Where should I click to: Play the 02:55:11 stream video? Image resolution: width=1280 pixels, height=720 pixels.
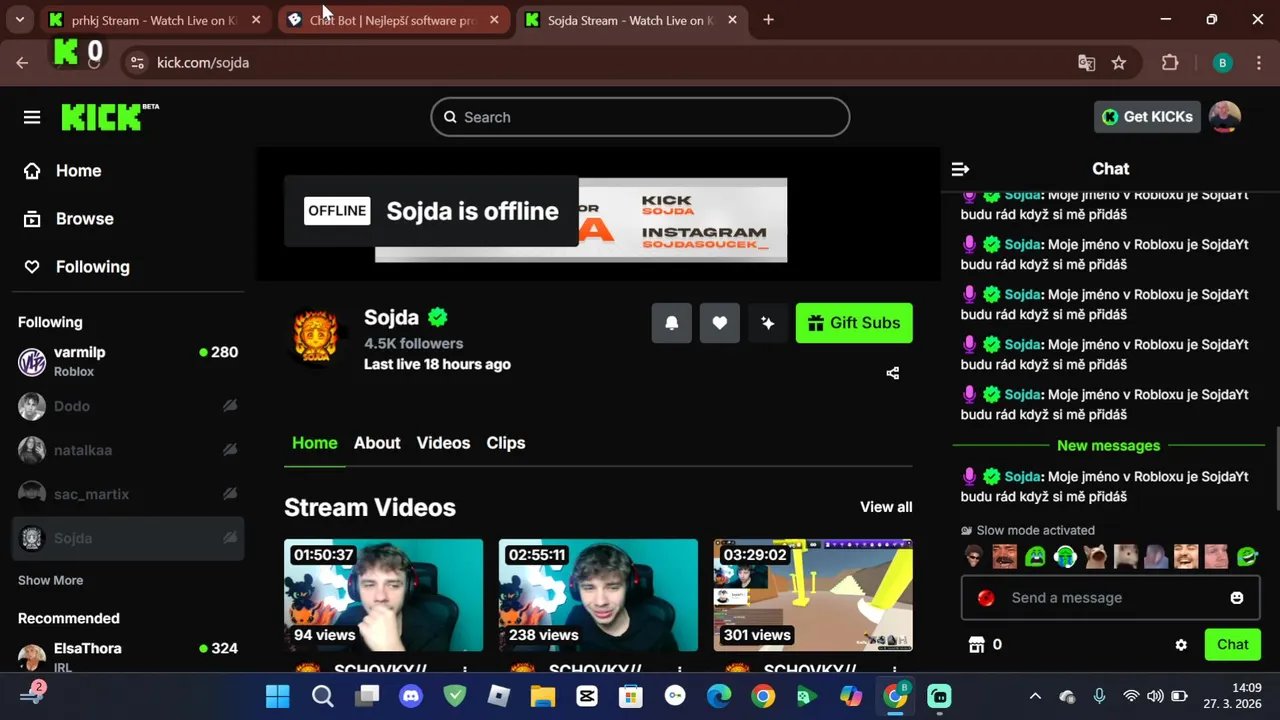tap(598, 595)
